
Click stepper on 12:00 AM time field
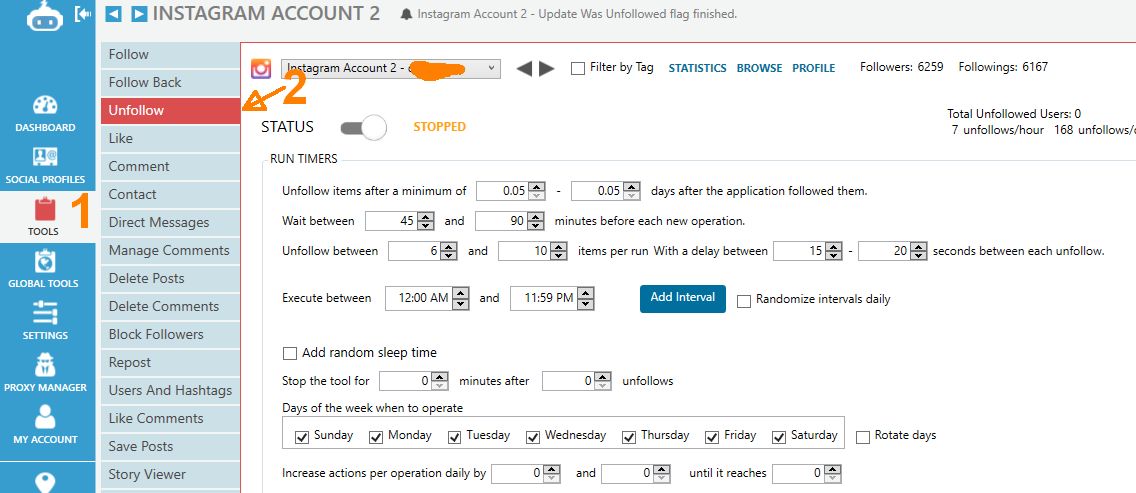(x=461, y=298)
